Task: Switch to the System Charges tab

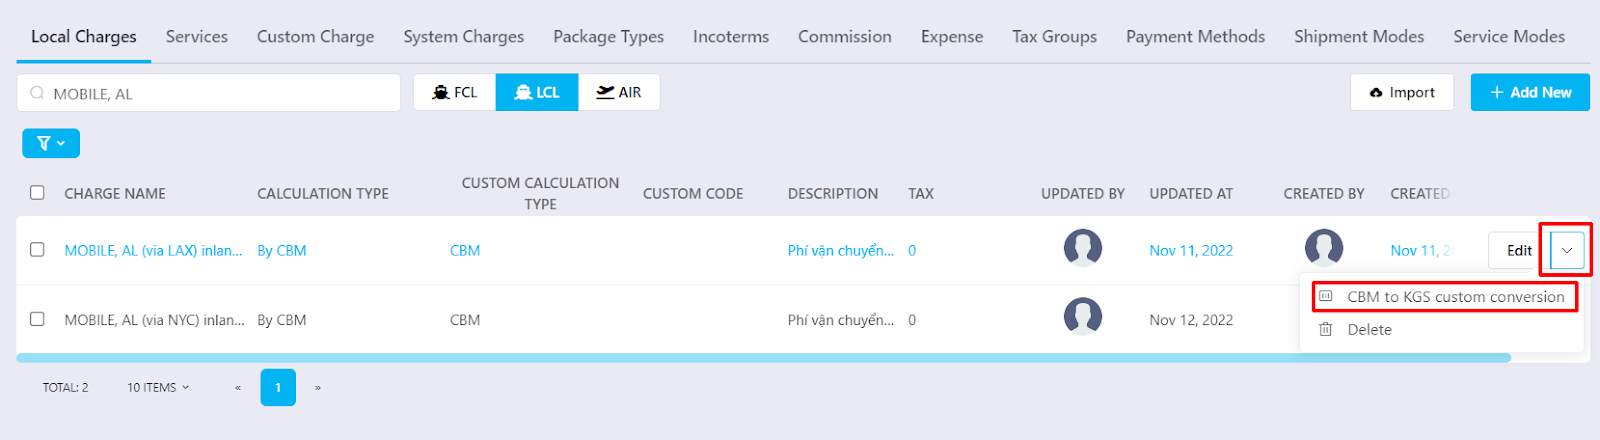Action: [x=464, y=36]
